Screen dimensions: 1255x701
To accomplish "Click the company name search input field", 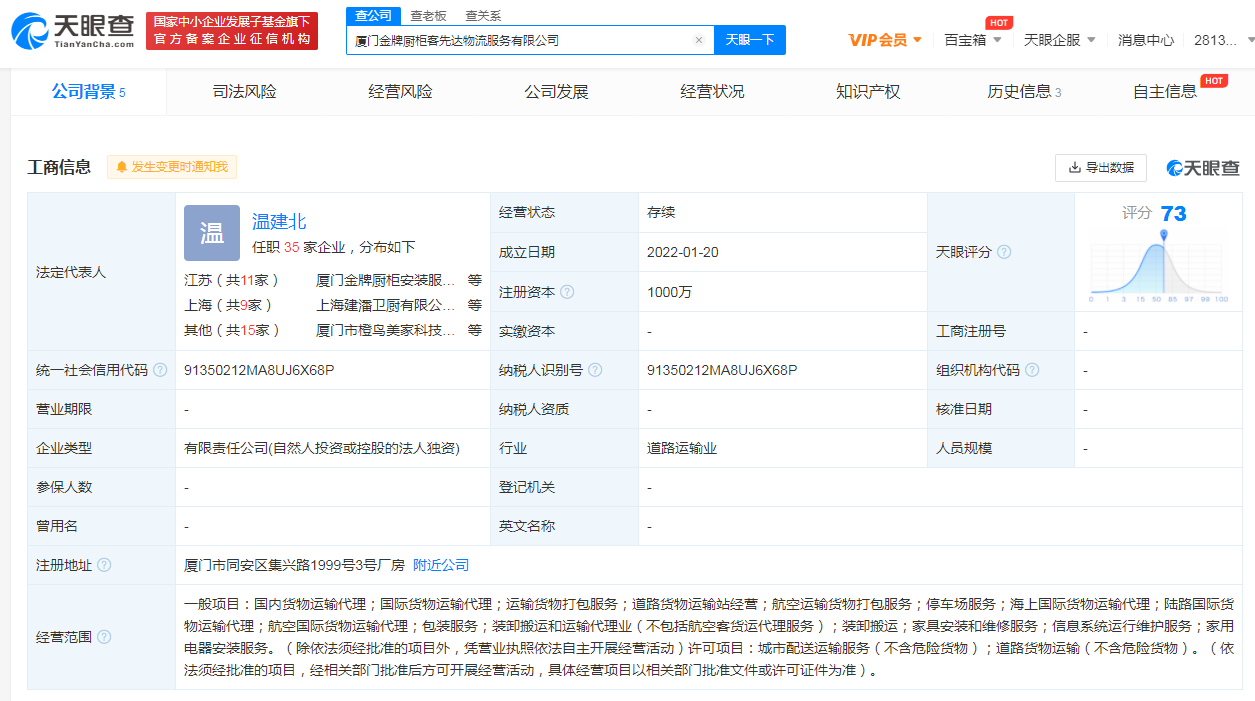I will (520, 40).
